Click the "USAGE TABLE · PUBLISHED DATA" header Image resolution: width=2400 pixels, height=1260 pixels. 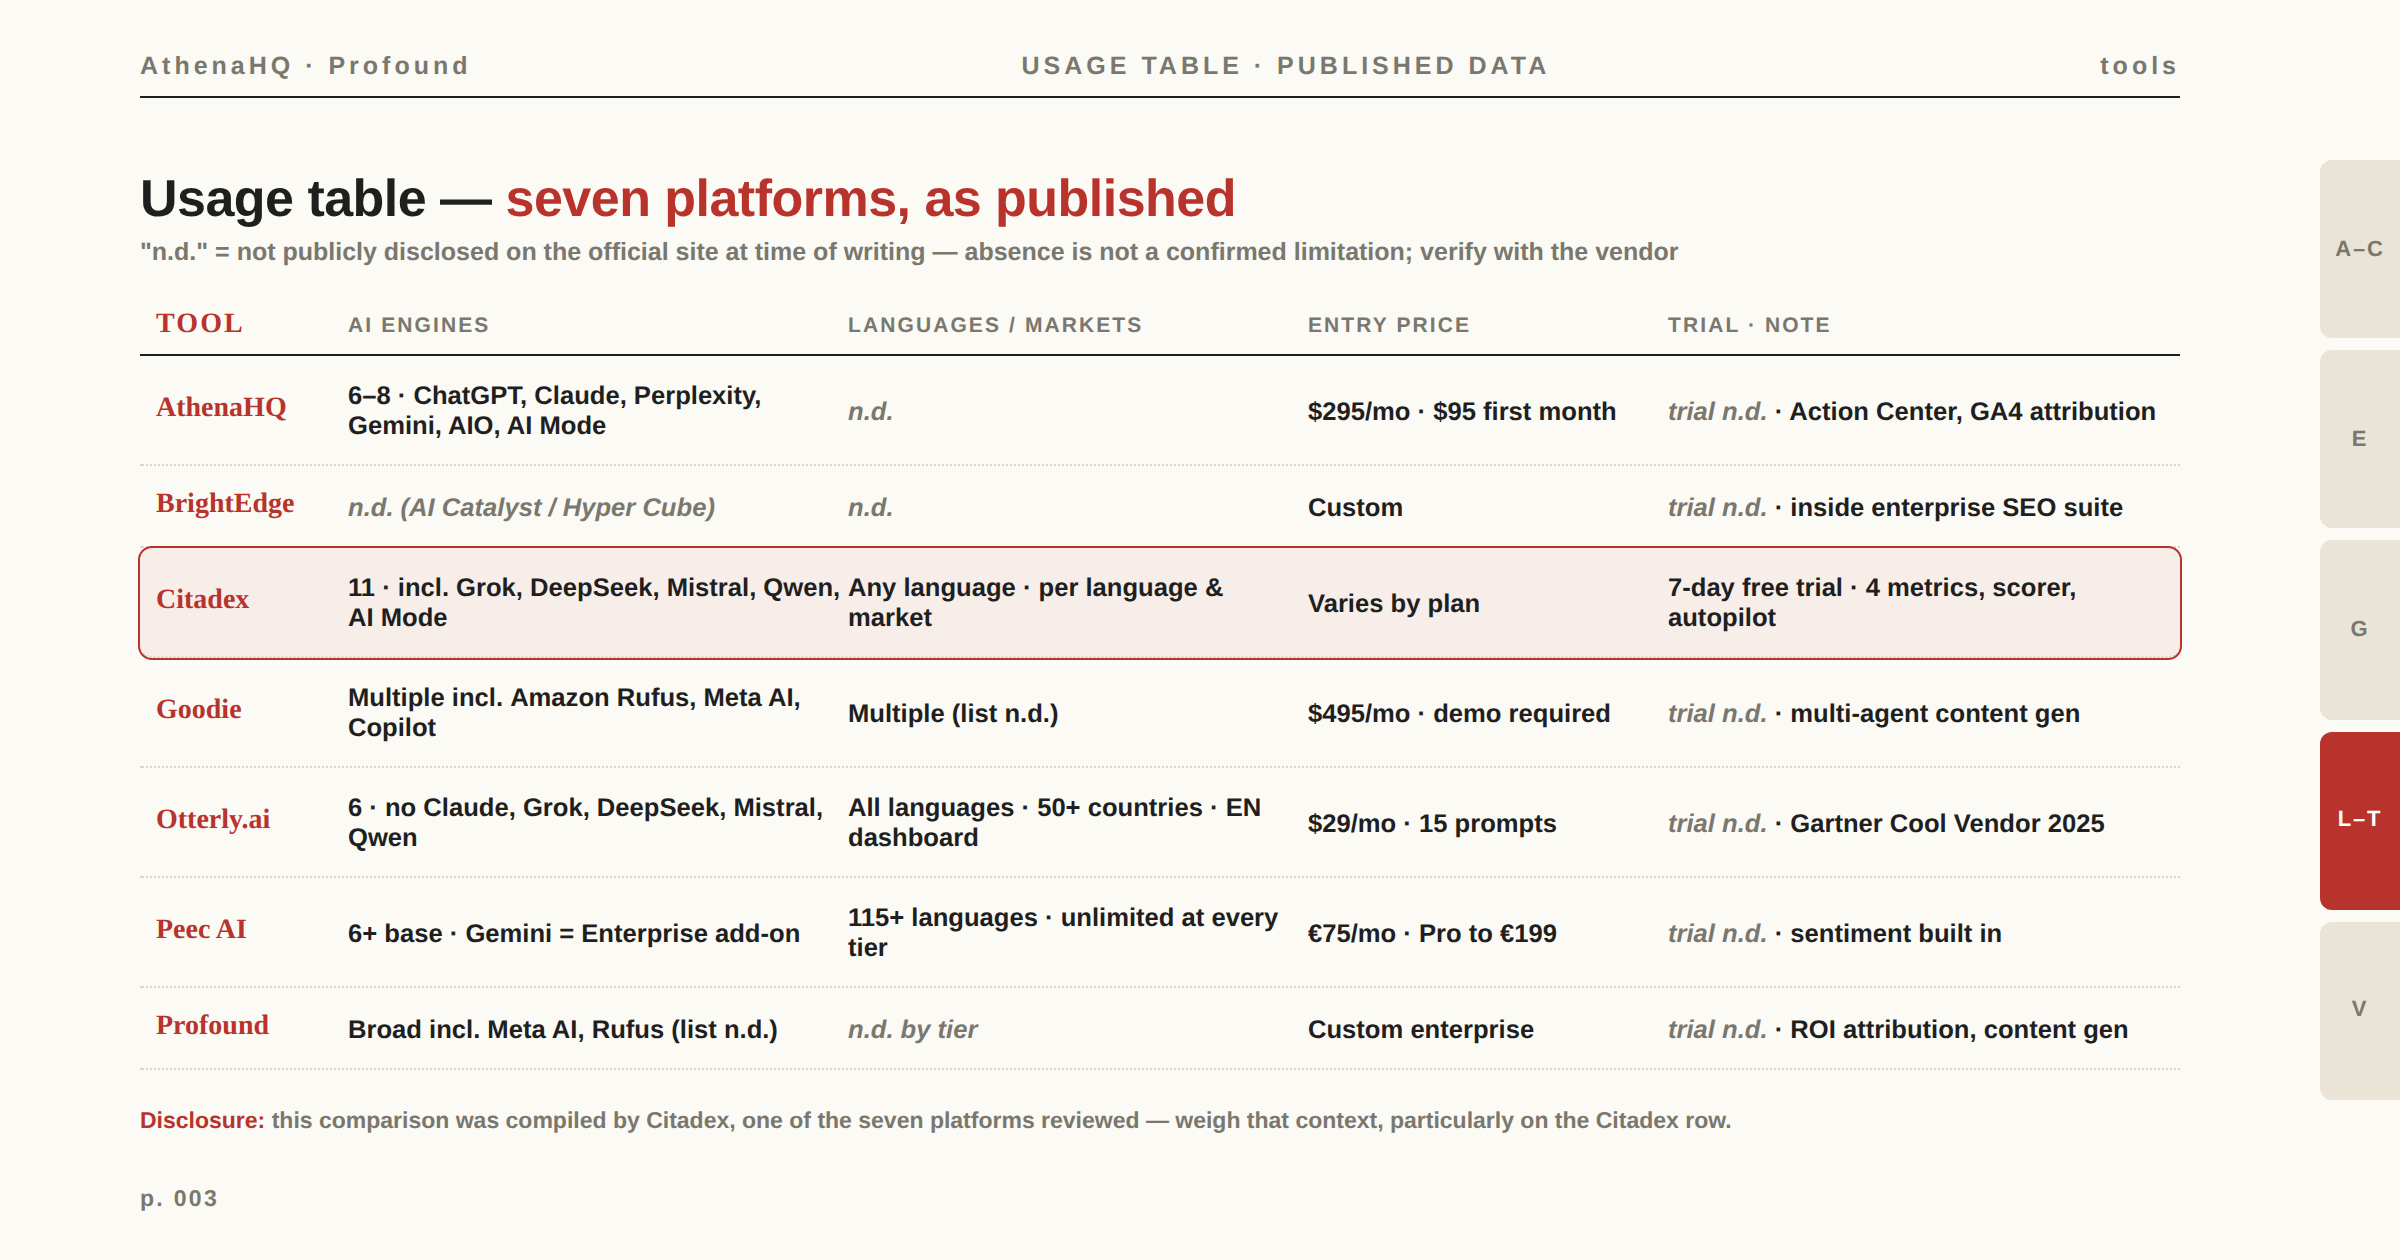click(x=1284, y=66)
